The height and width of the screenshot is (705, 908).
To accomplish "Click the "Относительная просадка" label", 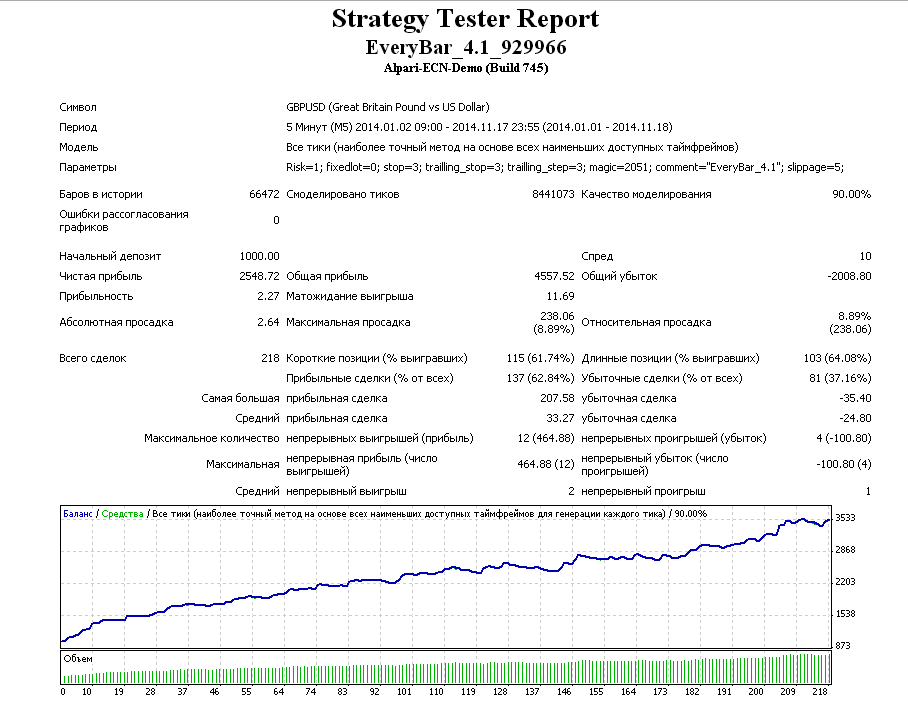I will [646, 323].
